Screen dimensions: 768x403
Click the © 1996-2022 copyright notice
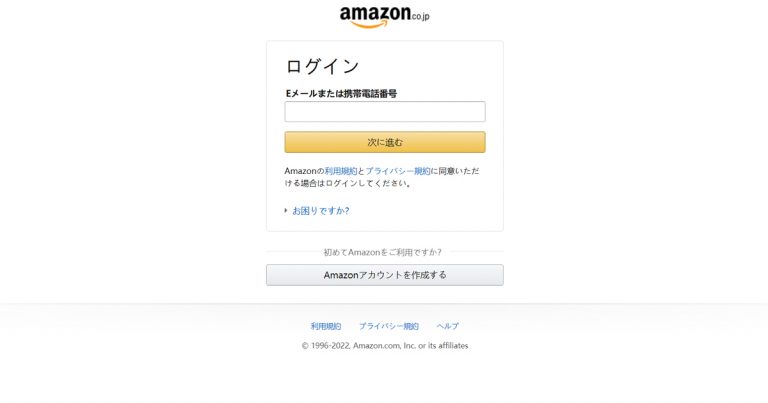coord(384,346)
